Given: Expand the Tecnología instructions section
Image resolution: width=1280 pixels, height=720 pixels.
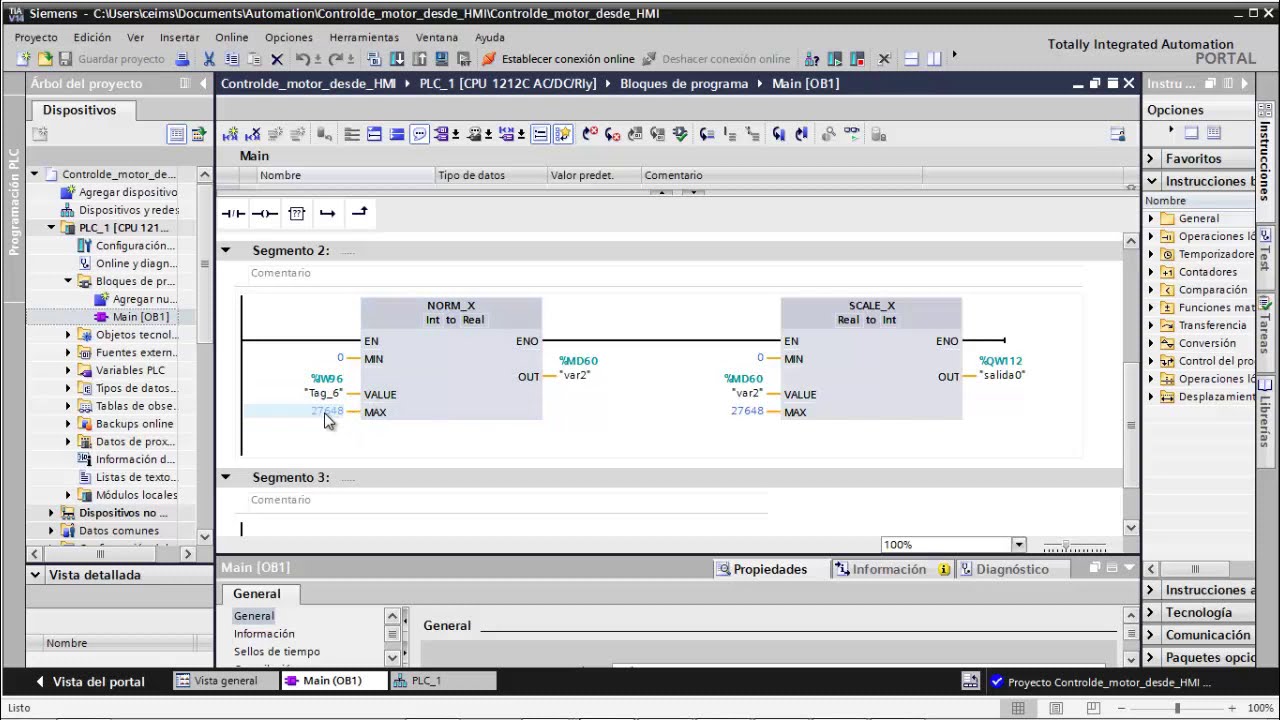Looking at the screenshot, I should [x=1150, y=612].
